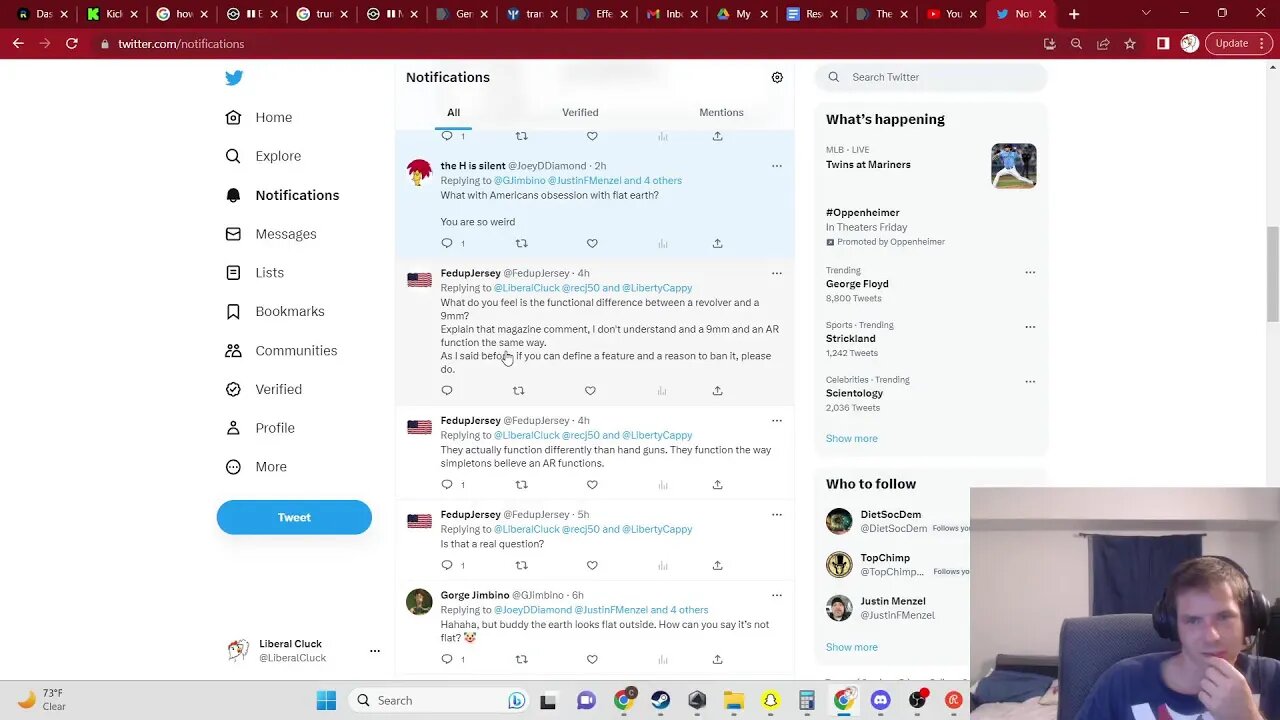Select the All notifications tab
The width and height of the screenshot is (1280, 720).
(453, 112)
